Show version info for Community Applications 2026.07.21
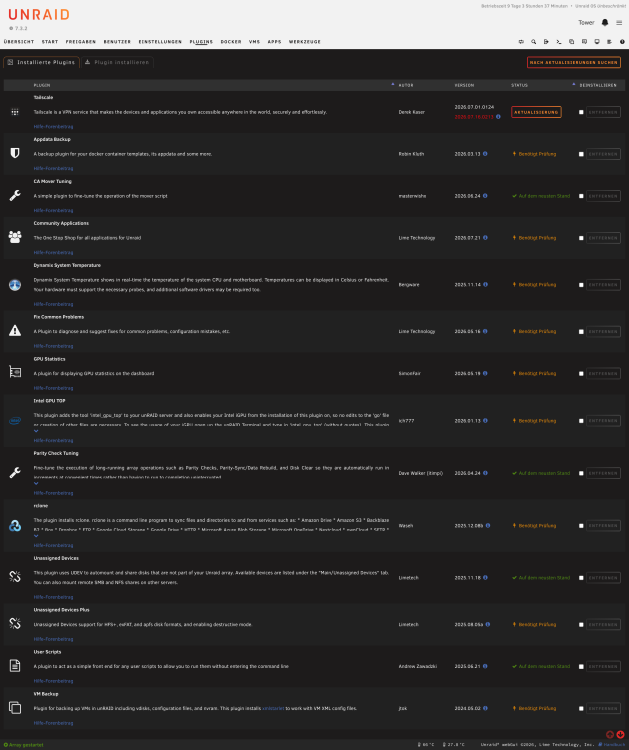Image resolution: width=629 pixels, height=750 pixels. pyautogui.click(x=485, y=238)
